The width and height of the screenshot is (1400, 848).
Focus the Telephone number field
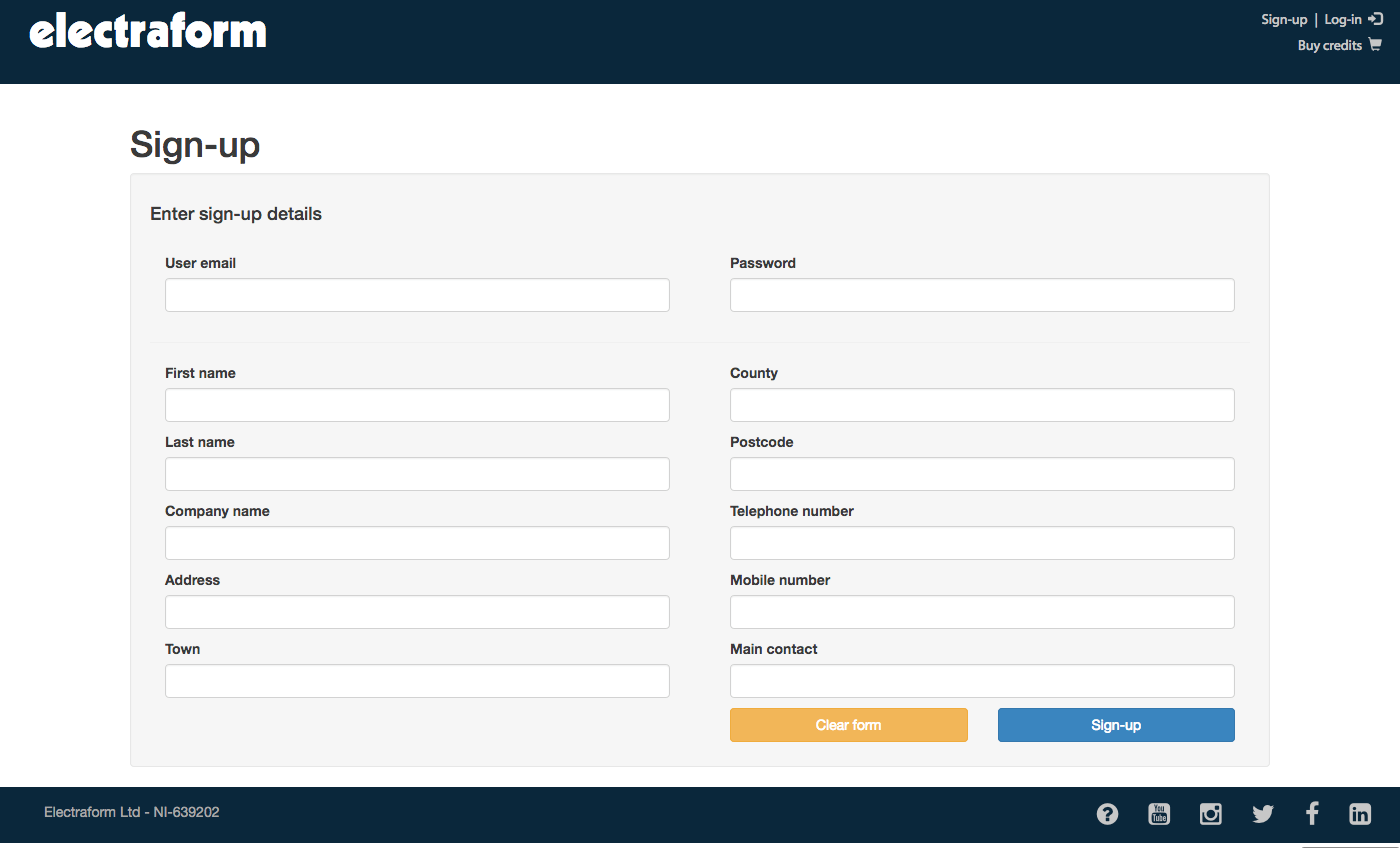coord(982,543)
